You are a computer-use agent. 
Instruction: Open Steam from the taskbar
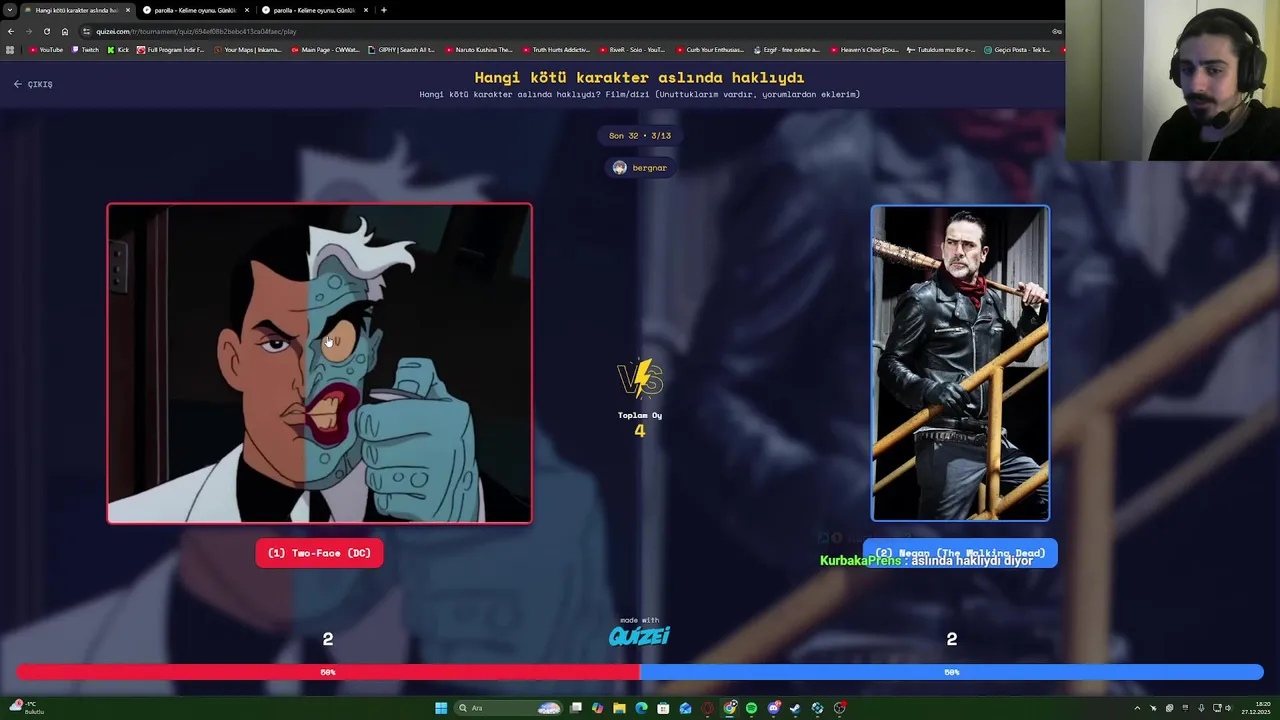click(x=795, y=708)
